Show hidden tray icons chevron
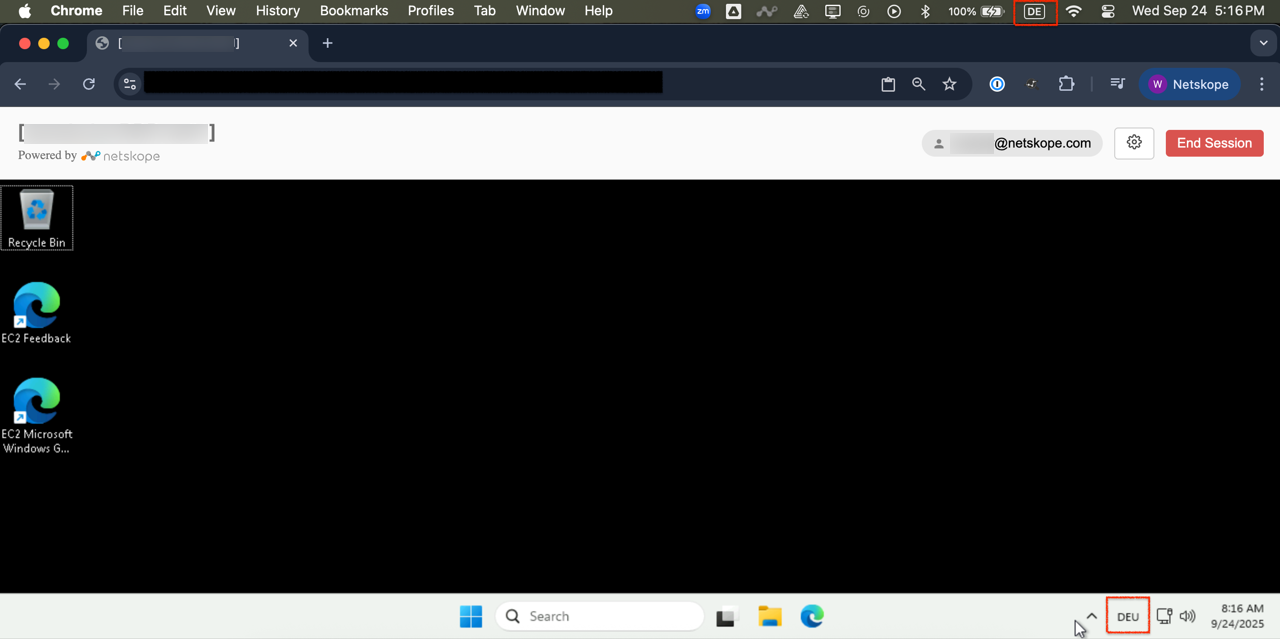The height and width of the screenshot is (639, 1280). (x=1092, y=616)
